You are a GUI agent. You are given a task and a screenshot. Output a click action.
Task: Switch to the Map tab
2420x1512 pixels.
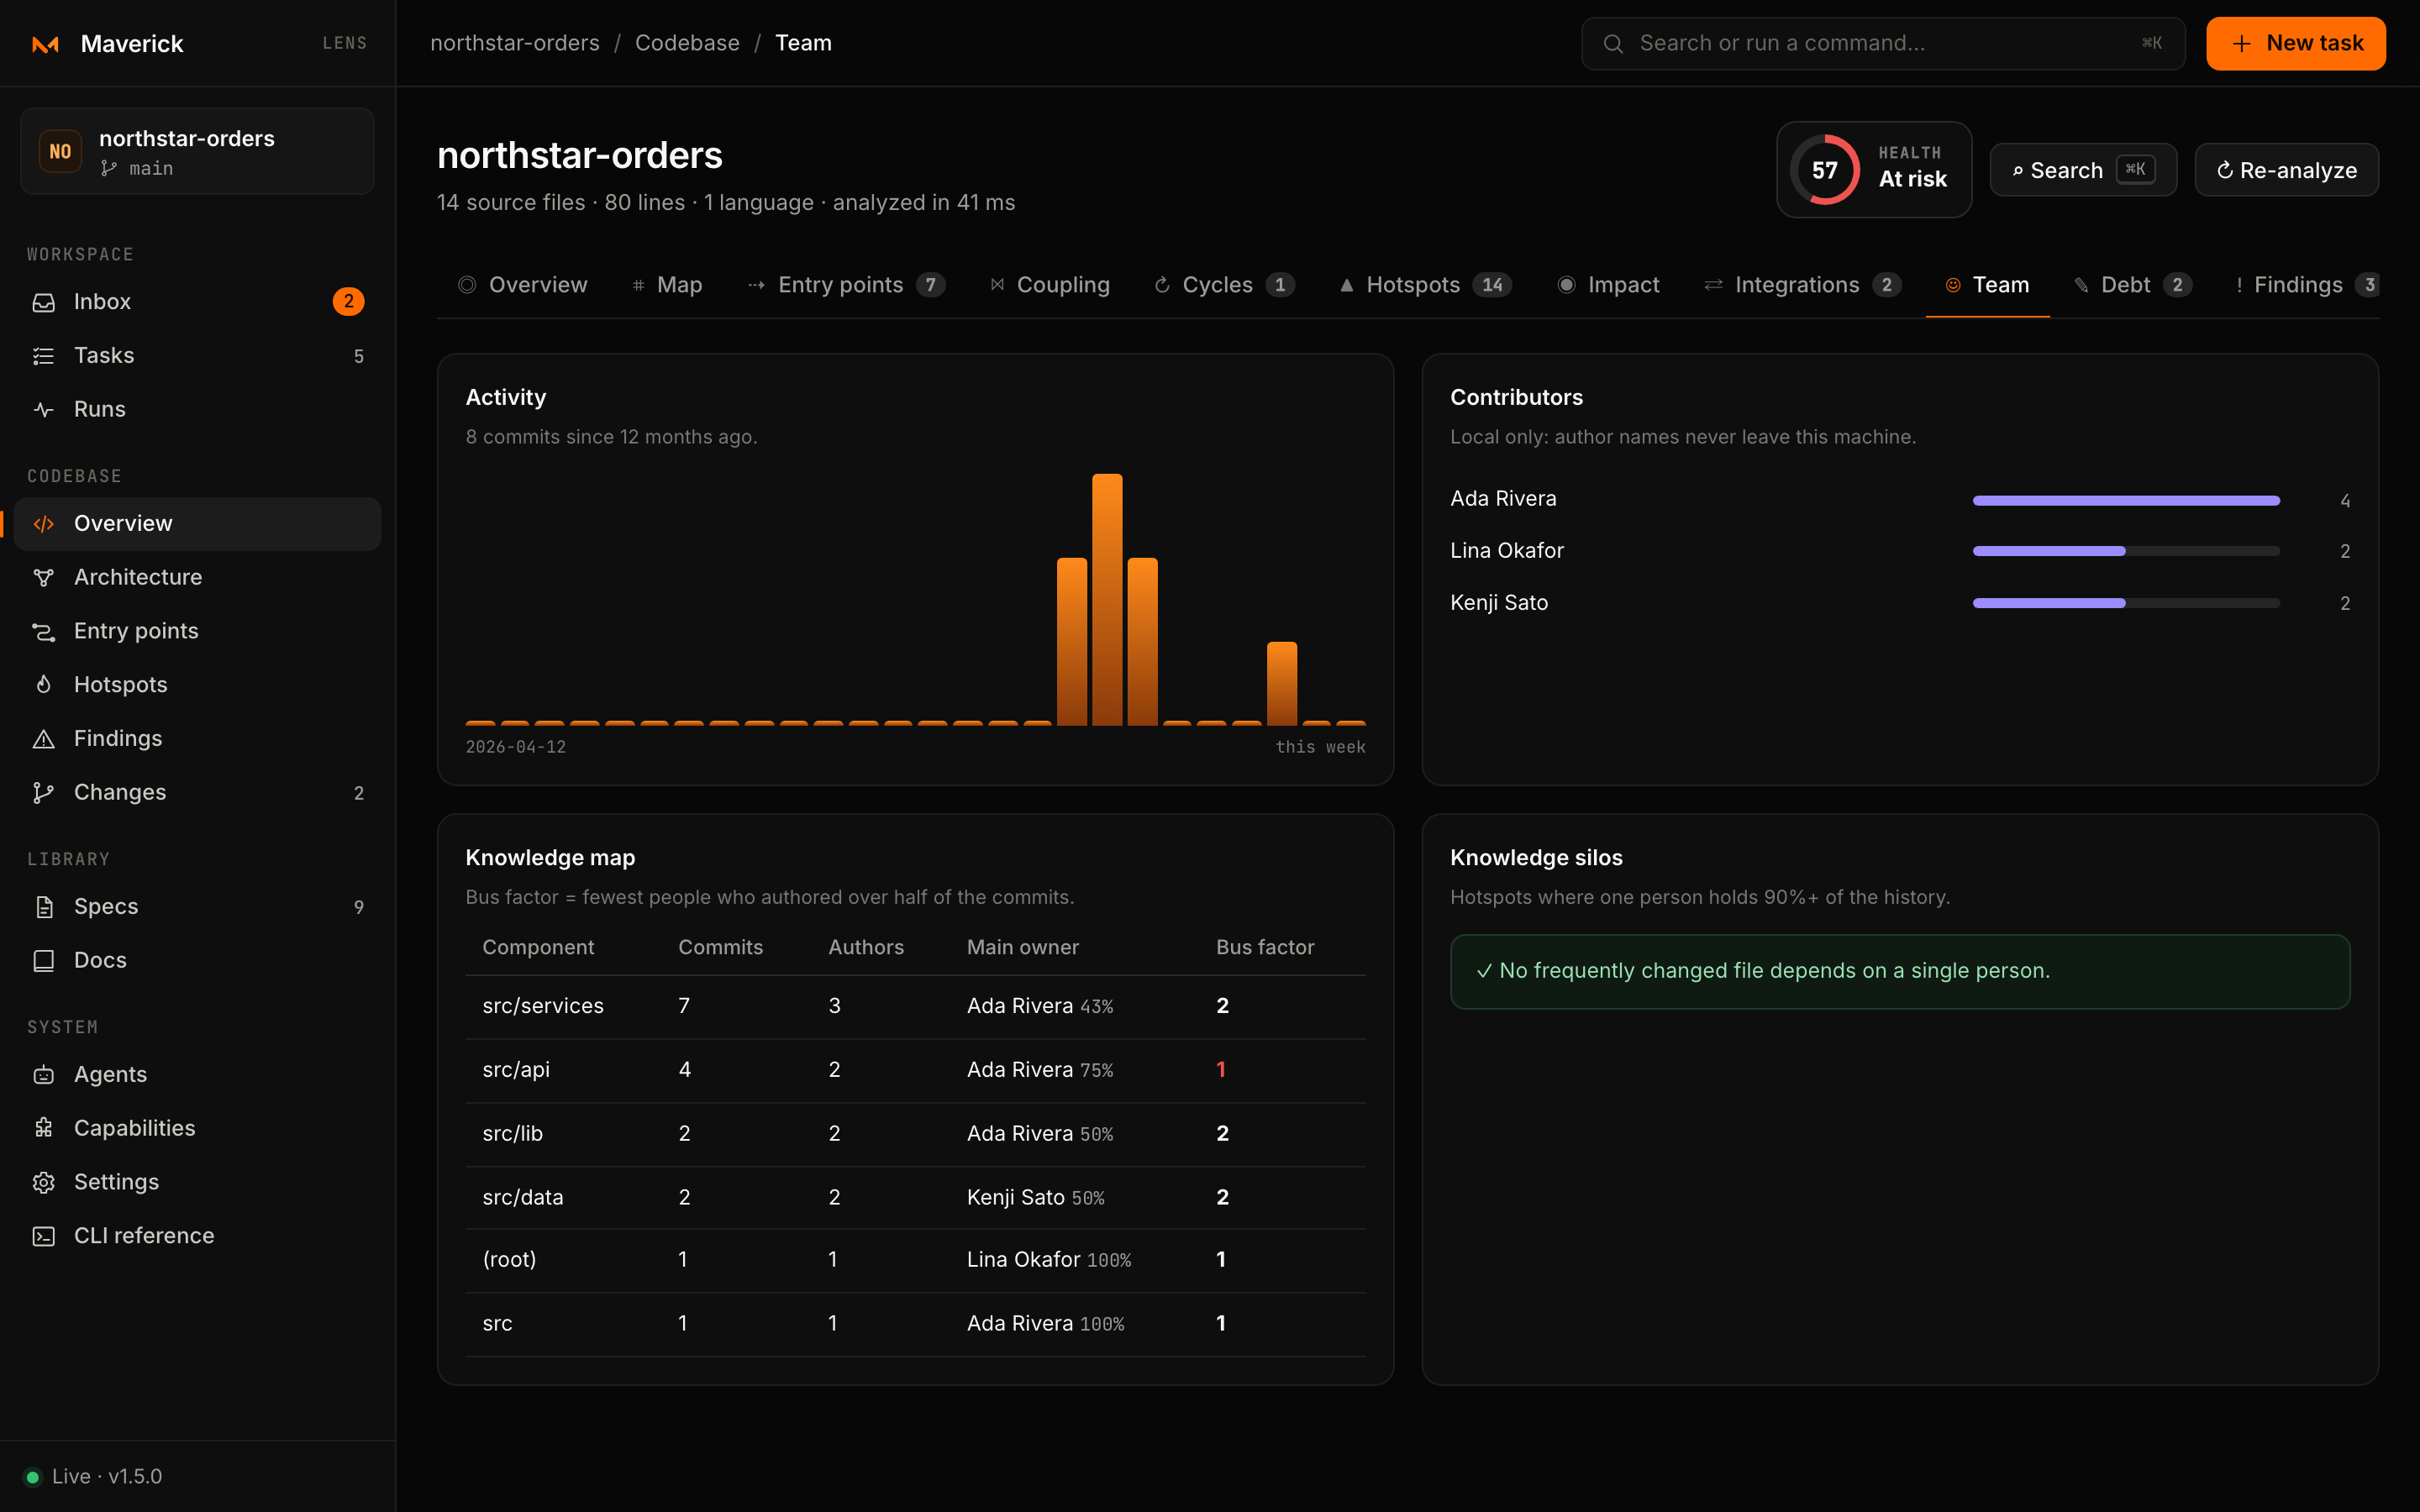(x=667, y=285)
